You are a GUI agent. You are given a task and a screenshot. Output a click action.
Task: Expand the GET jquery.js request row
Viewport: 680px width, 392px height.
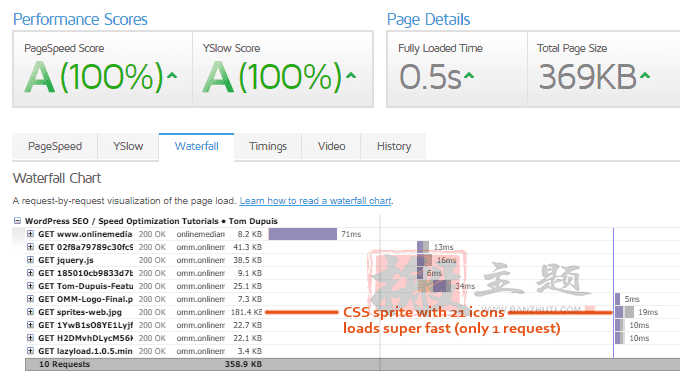click(30, 260)
